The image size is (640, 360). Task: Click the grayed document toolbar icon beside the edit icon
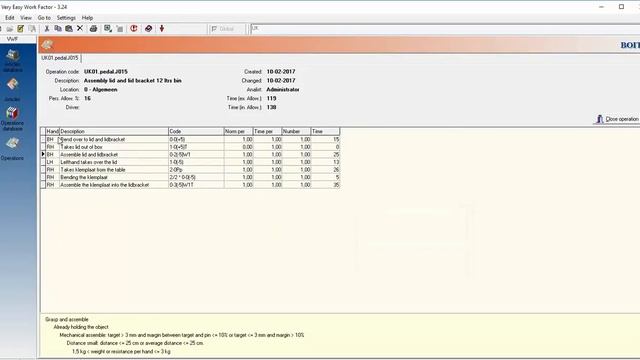coord(32,29)
